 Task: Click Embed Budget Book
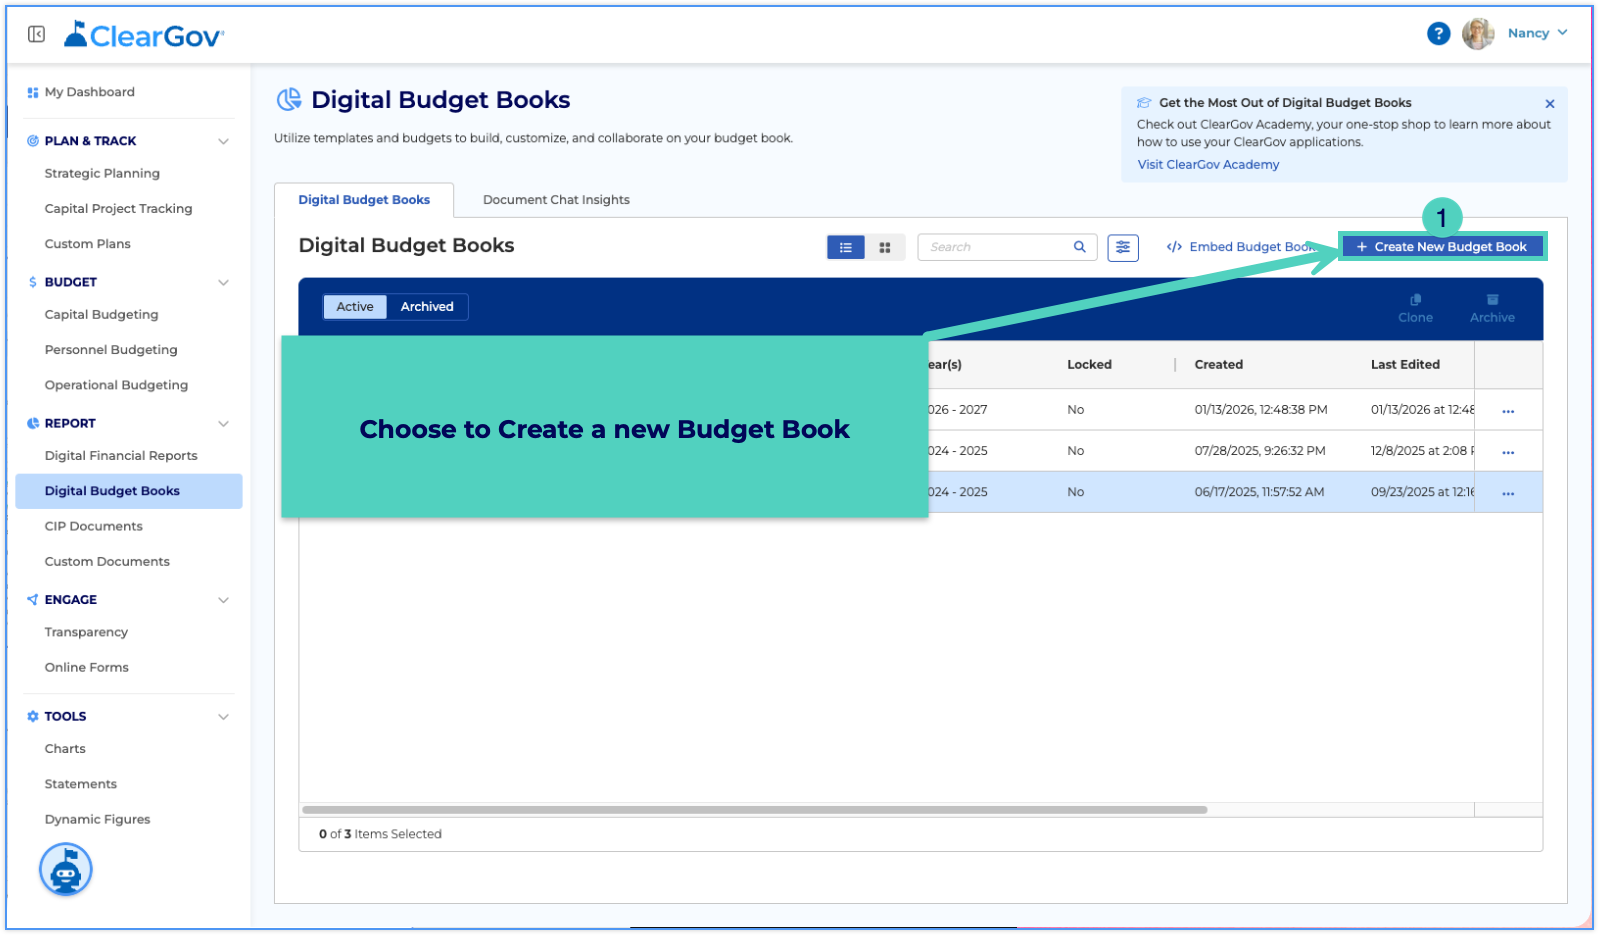pos(1240,247)
